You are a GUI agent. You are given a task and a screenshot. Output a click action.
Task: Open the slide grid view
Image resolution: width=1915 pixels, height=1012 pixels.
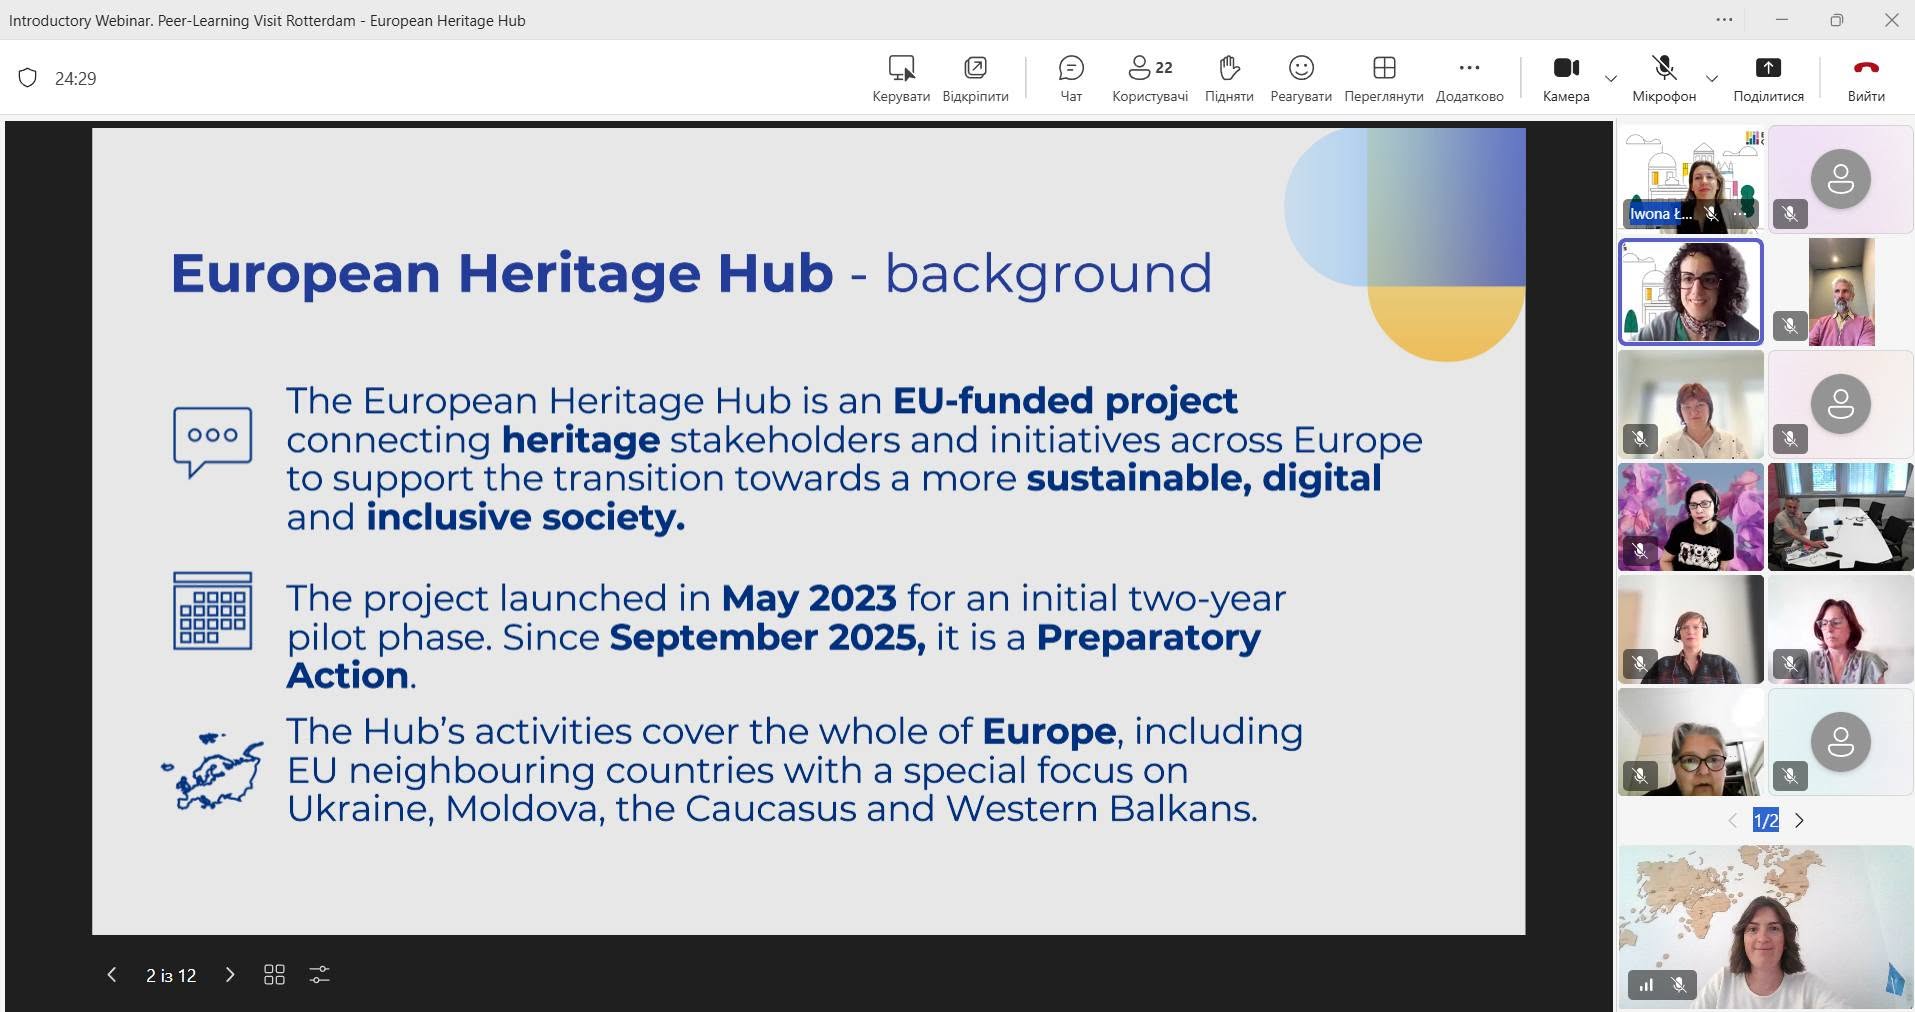click(274, 974)
